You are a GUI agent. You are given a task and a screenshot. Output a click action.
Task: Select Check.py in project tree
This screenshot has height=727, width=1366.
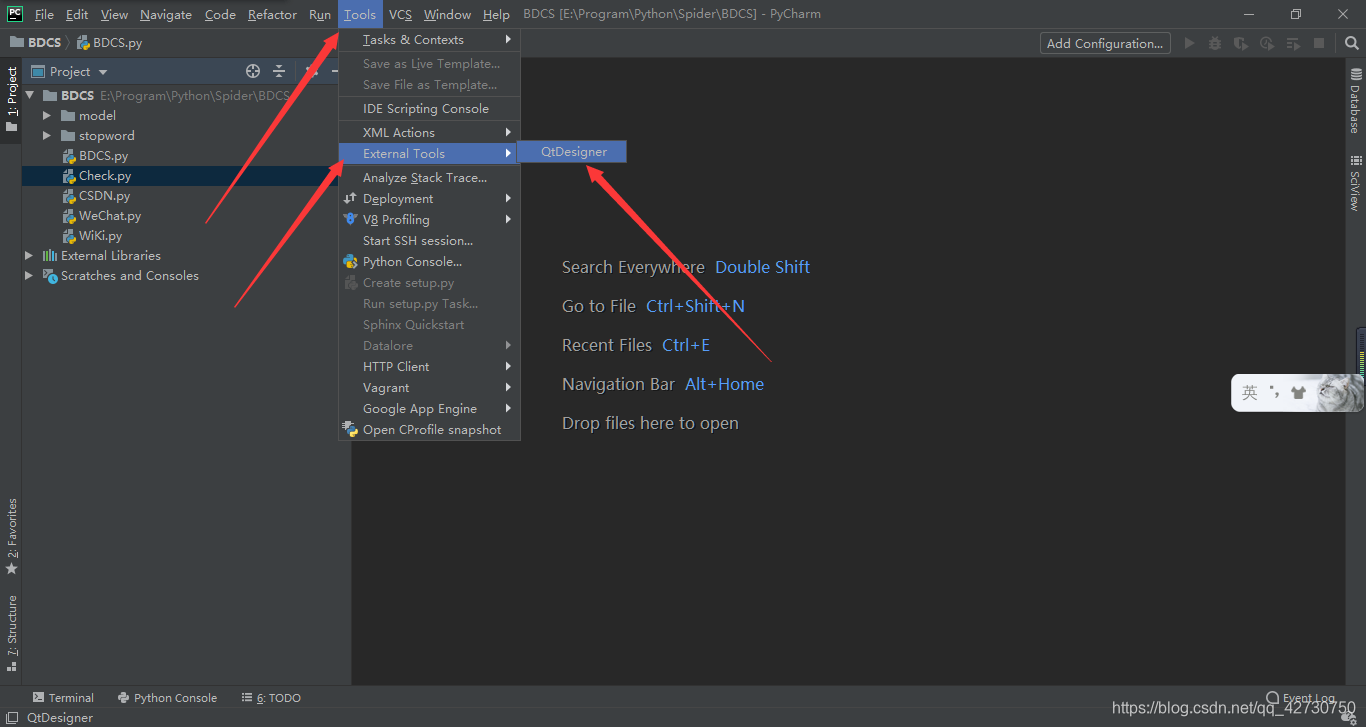pos(105,176)
